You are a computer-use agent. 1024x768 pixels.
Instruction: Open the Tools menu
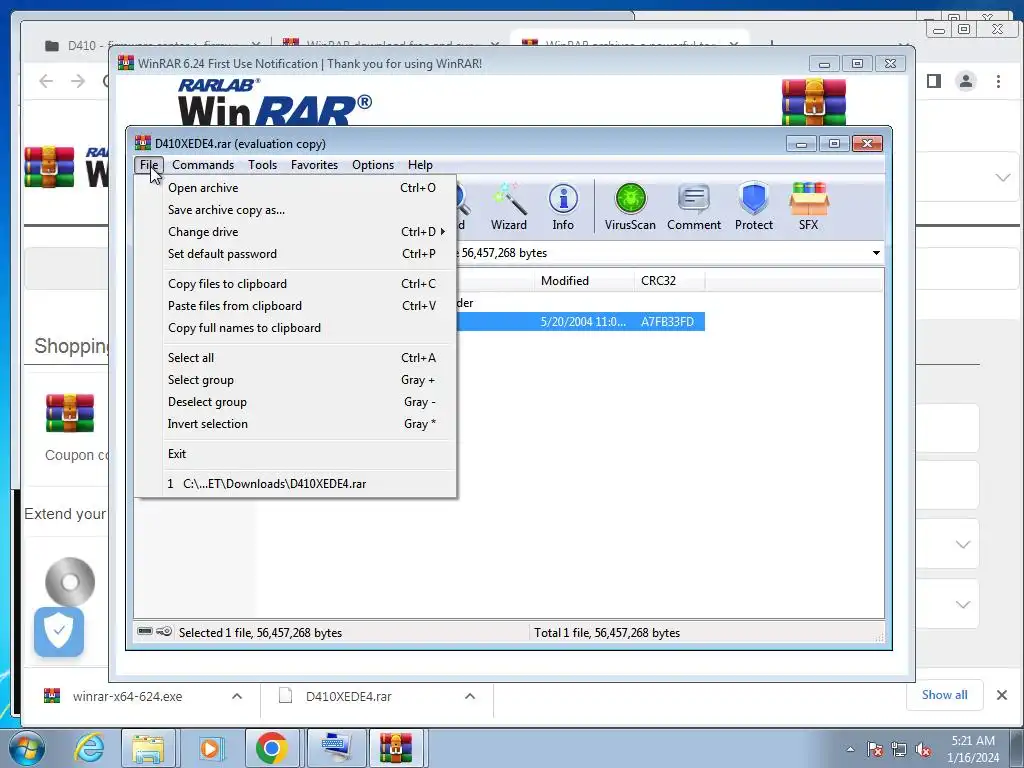click(263, 165)
